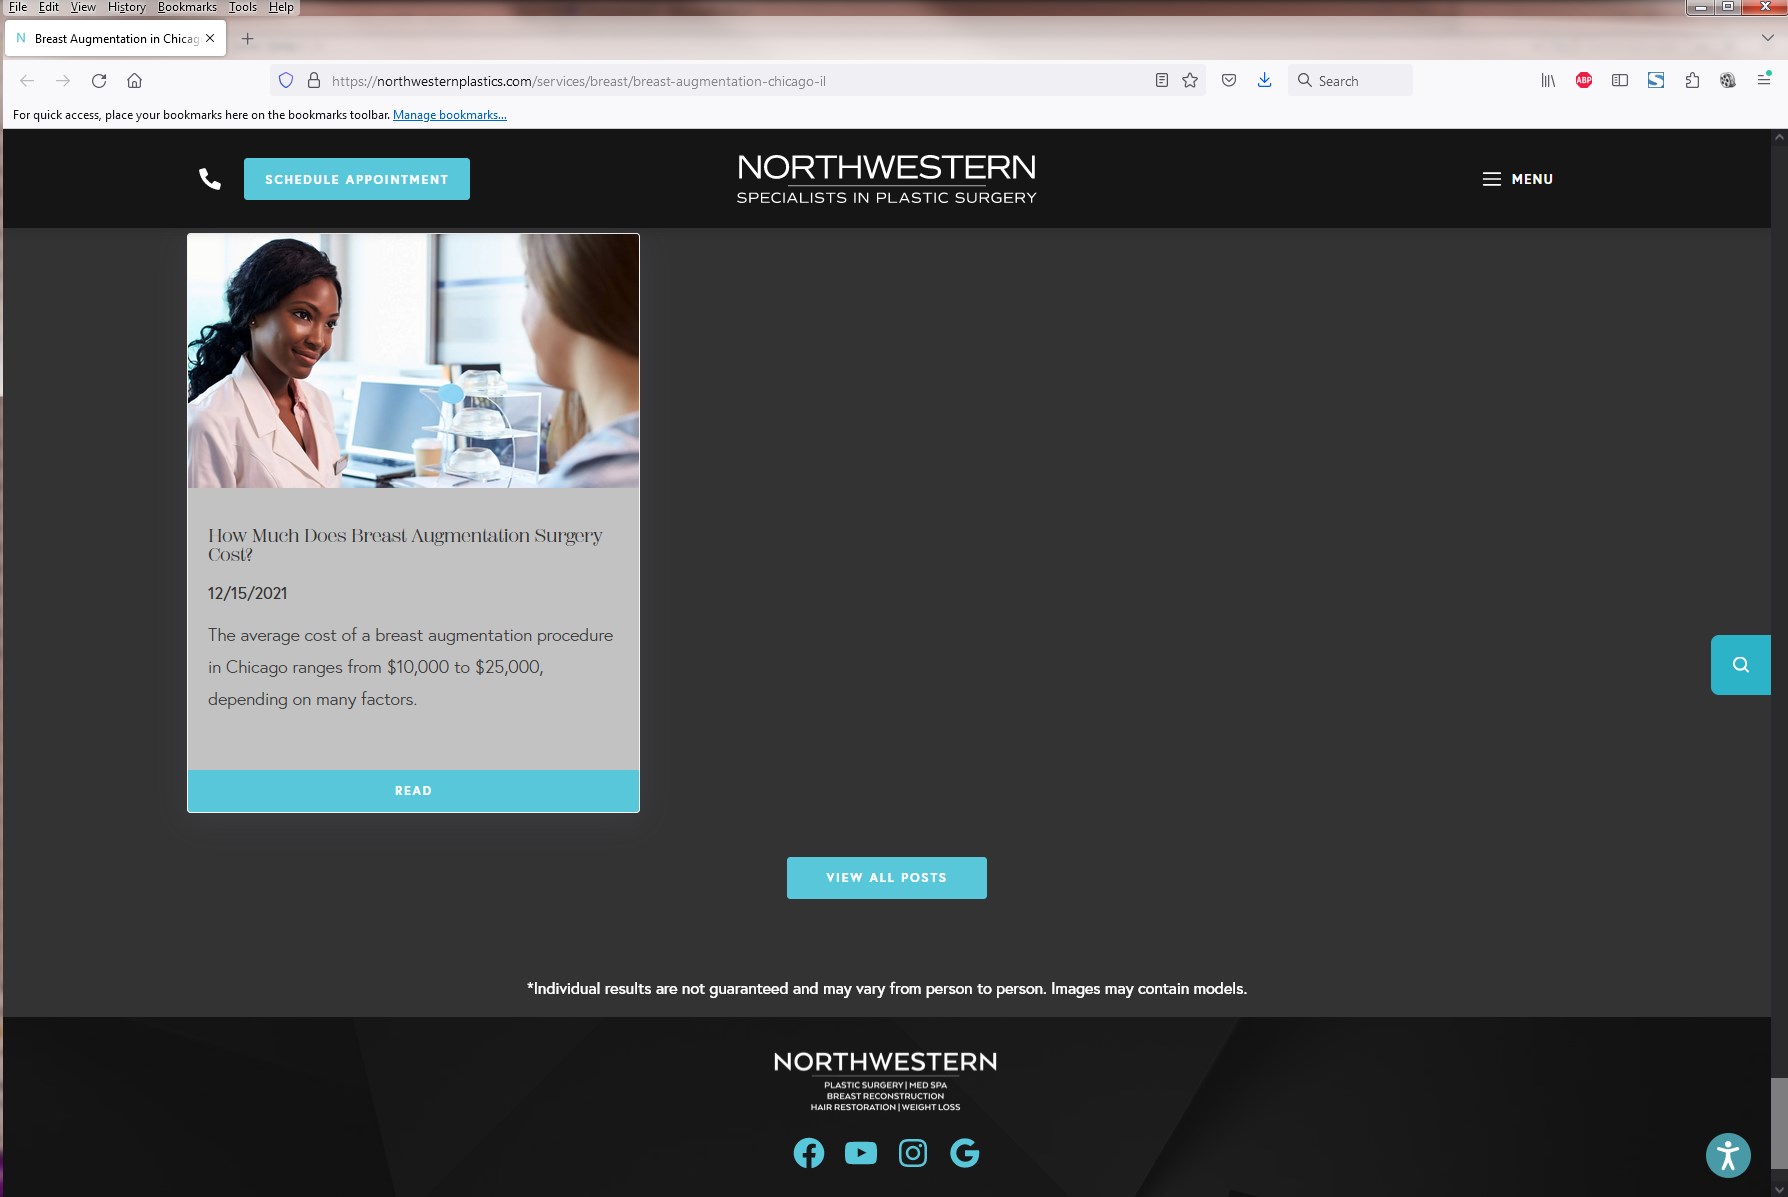Toggle the sidebar icon in toolbar
Viewport: 1788px width, 1197px height.
1620,81
